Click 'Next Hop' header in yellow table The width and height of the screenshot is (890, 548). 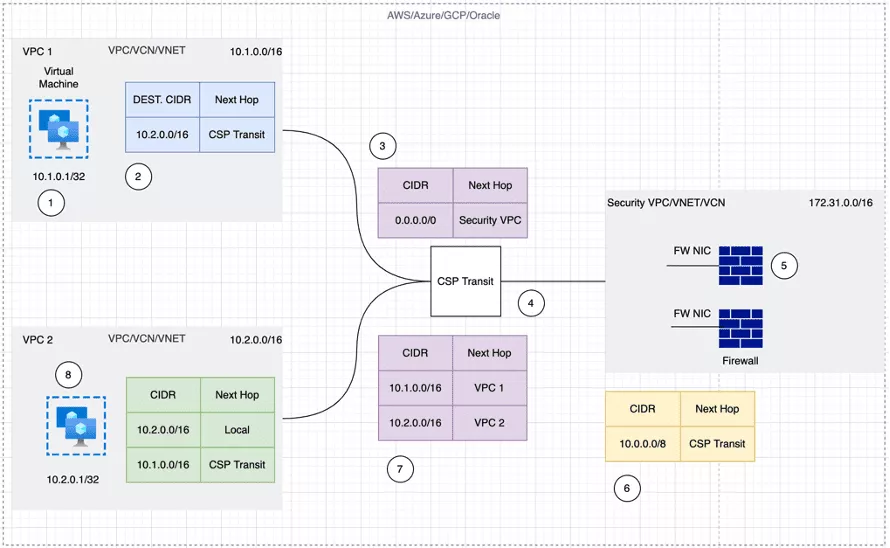click(717, 409)
